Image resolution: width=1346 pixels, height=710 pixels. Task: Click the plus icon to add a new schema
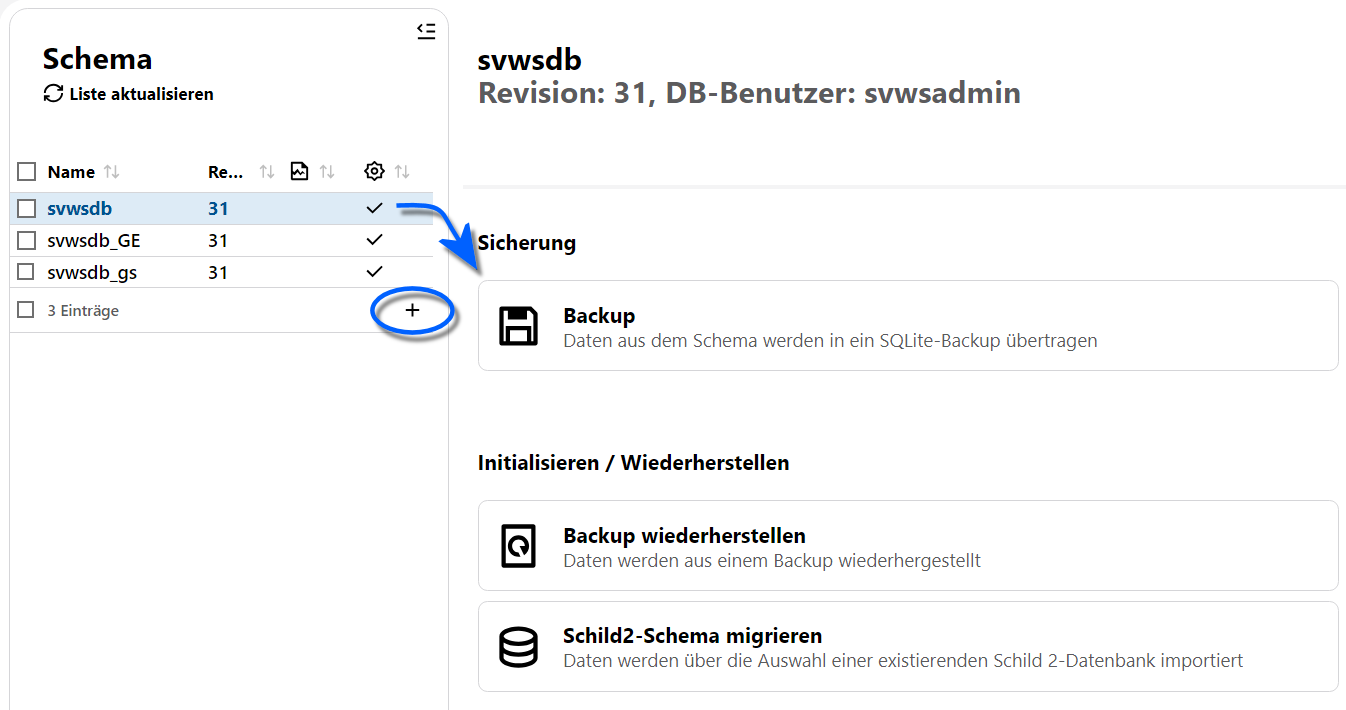412,311
